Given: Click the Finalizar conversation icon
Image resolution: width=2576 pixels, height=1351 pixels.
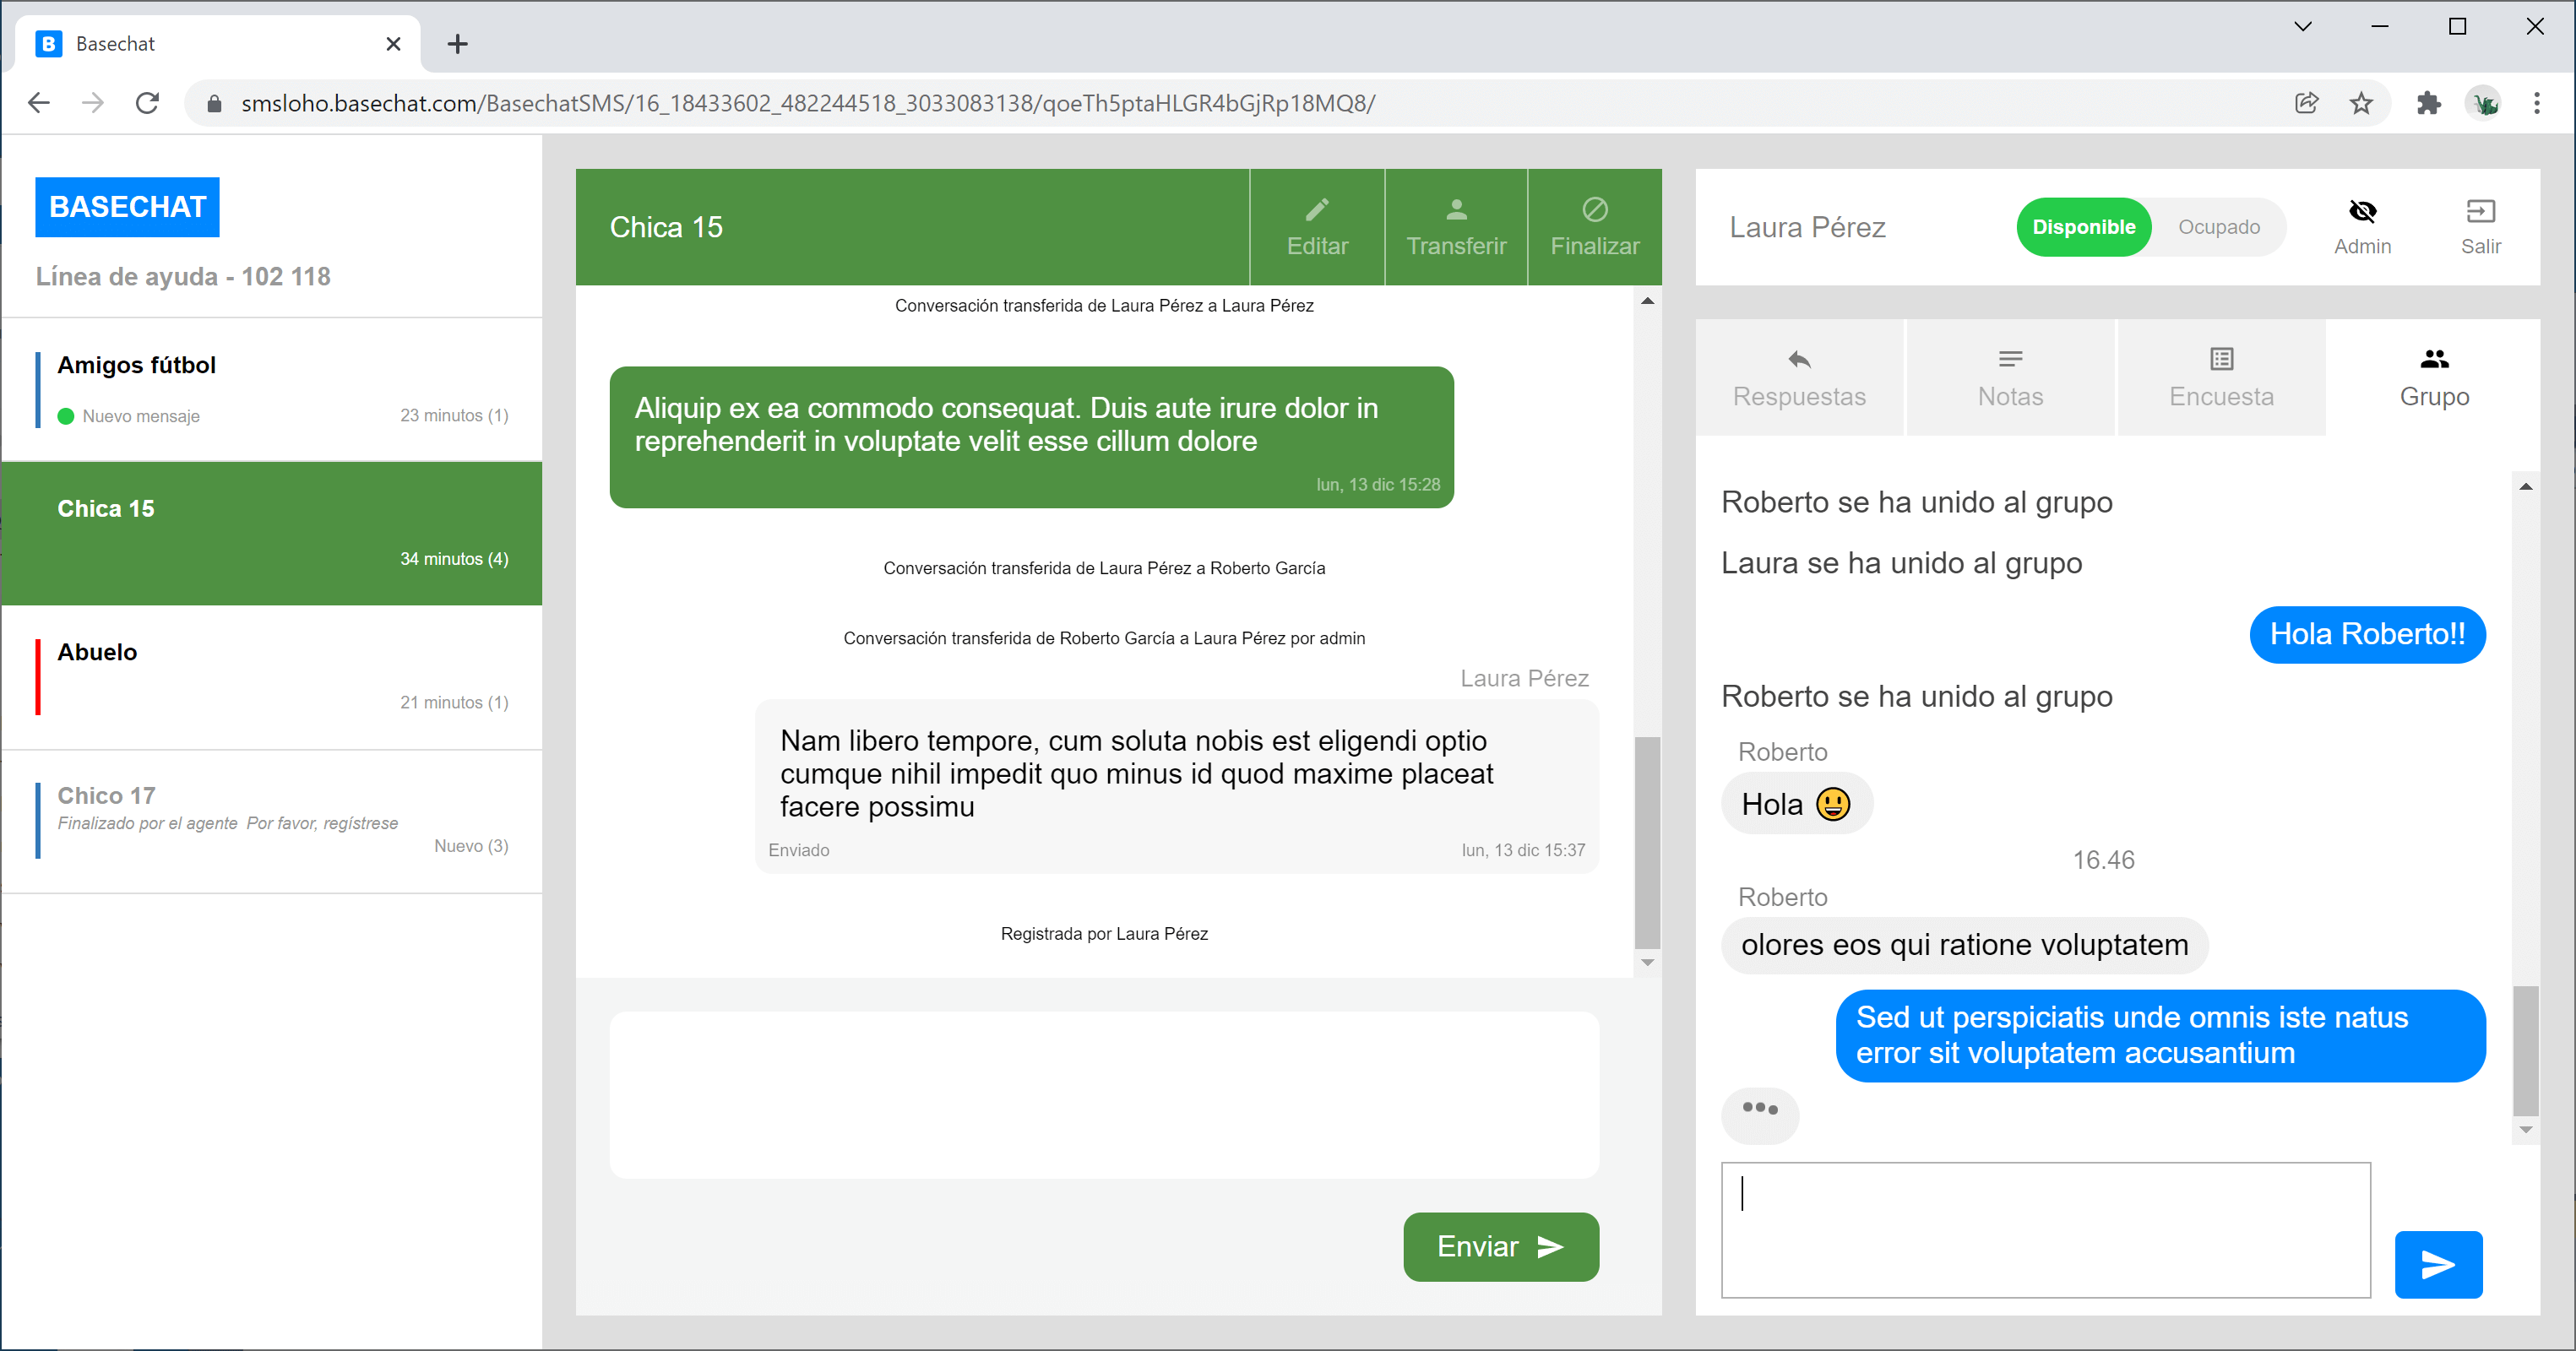Looking at the screenshot, I should point(1594,210).
